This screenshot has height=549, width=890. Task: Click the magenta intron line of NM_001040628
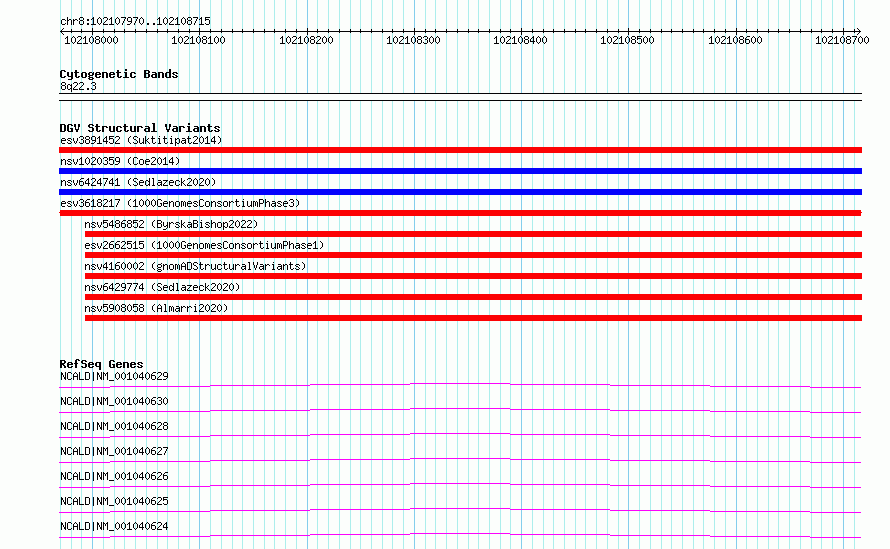[460, 434]
